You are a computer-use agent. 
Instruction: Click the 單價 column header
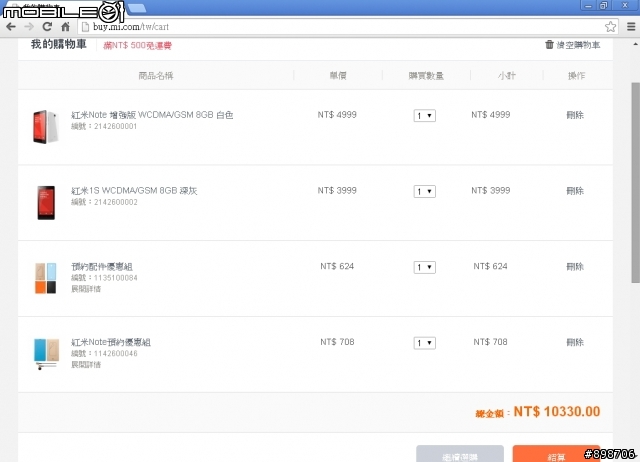(x=338, y=76)
